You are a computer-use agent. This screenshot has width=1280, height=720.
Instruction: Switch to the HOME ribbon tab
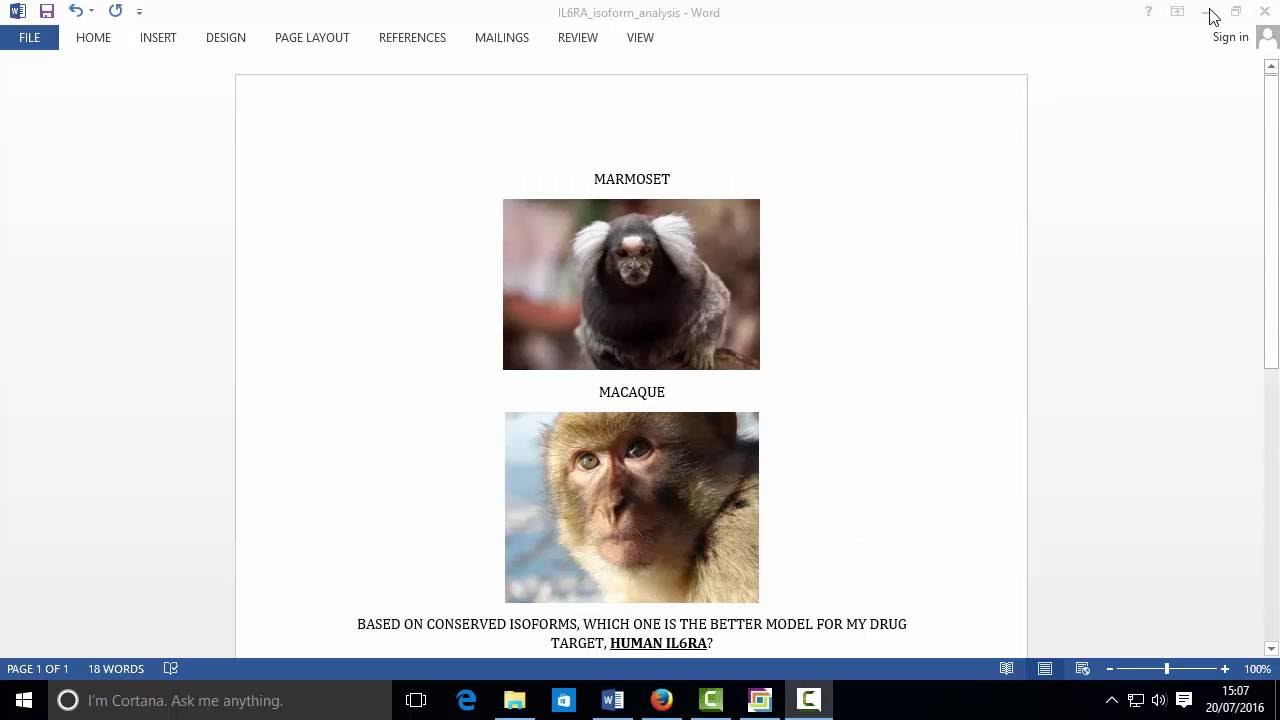coord(93,37)
